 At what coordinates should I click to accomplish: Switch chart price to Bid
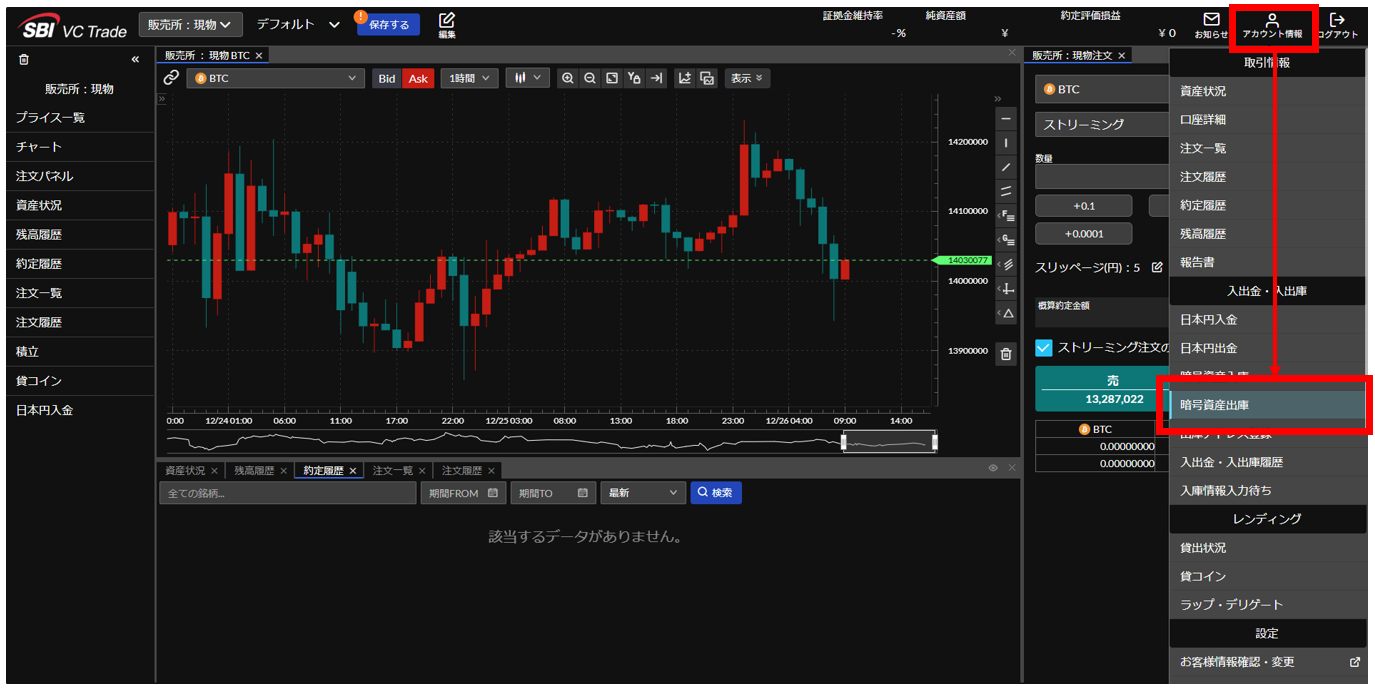[x=387, y=78]
